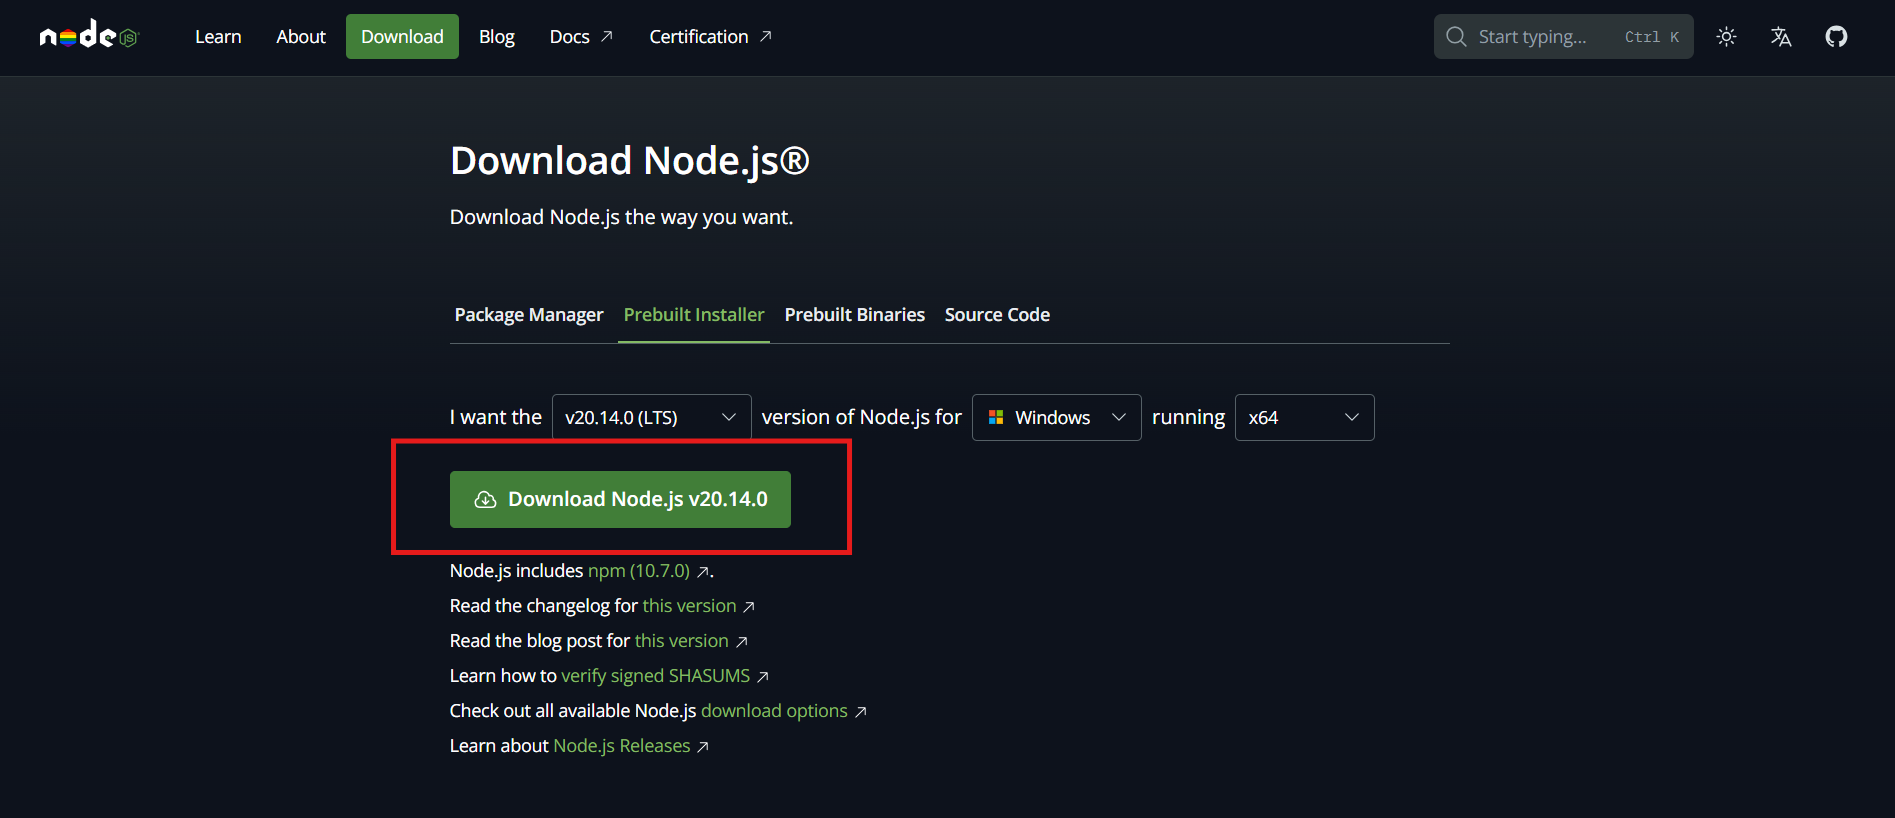This screenshot has height=818, width=1895.
Task: Toggle the light/dark theme sun icon
Action: pos(1726,37)
